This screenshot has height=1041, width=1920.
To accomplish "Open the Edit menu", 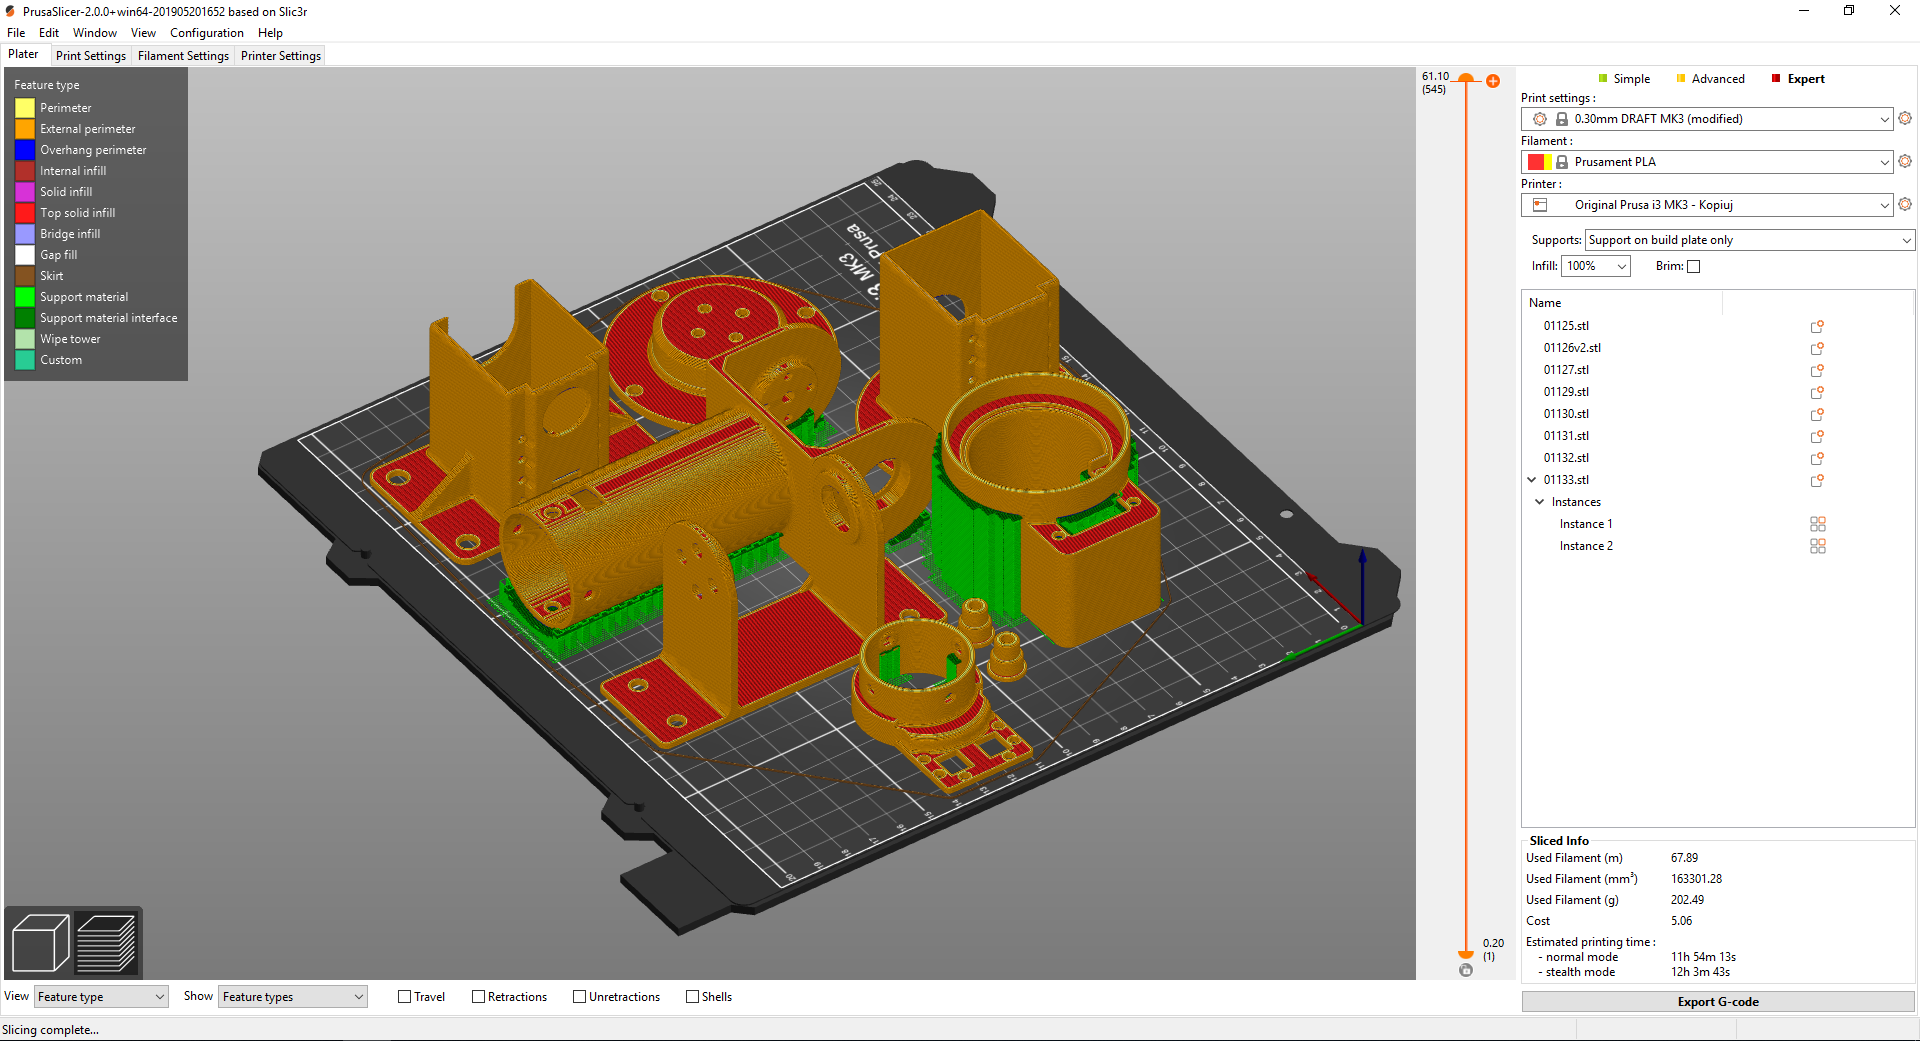I will pos(49,33).
